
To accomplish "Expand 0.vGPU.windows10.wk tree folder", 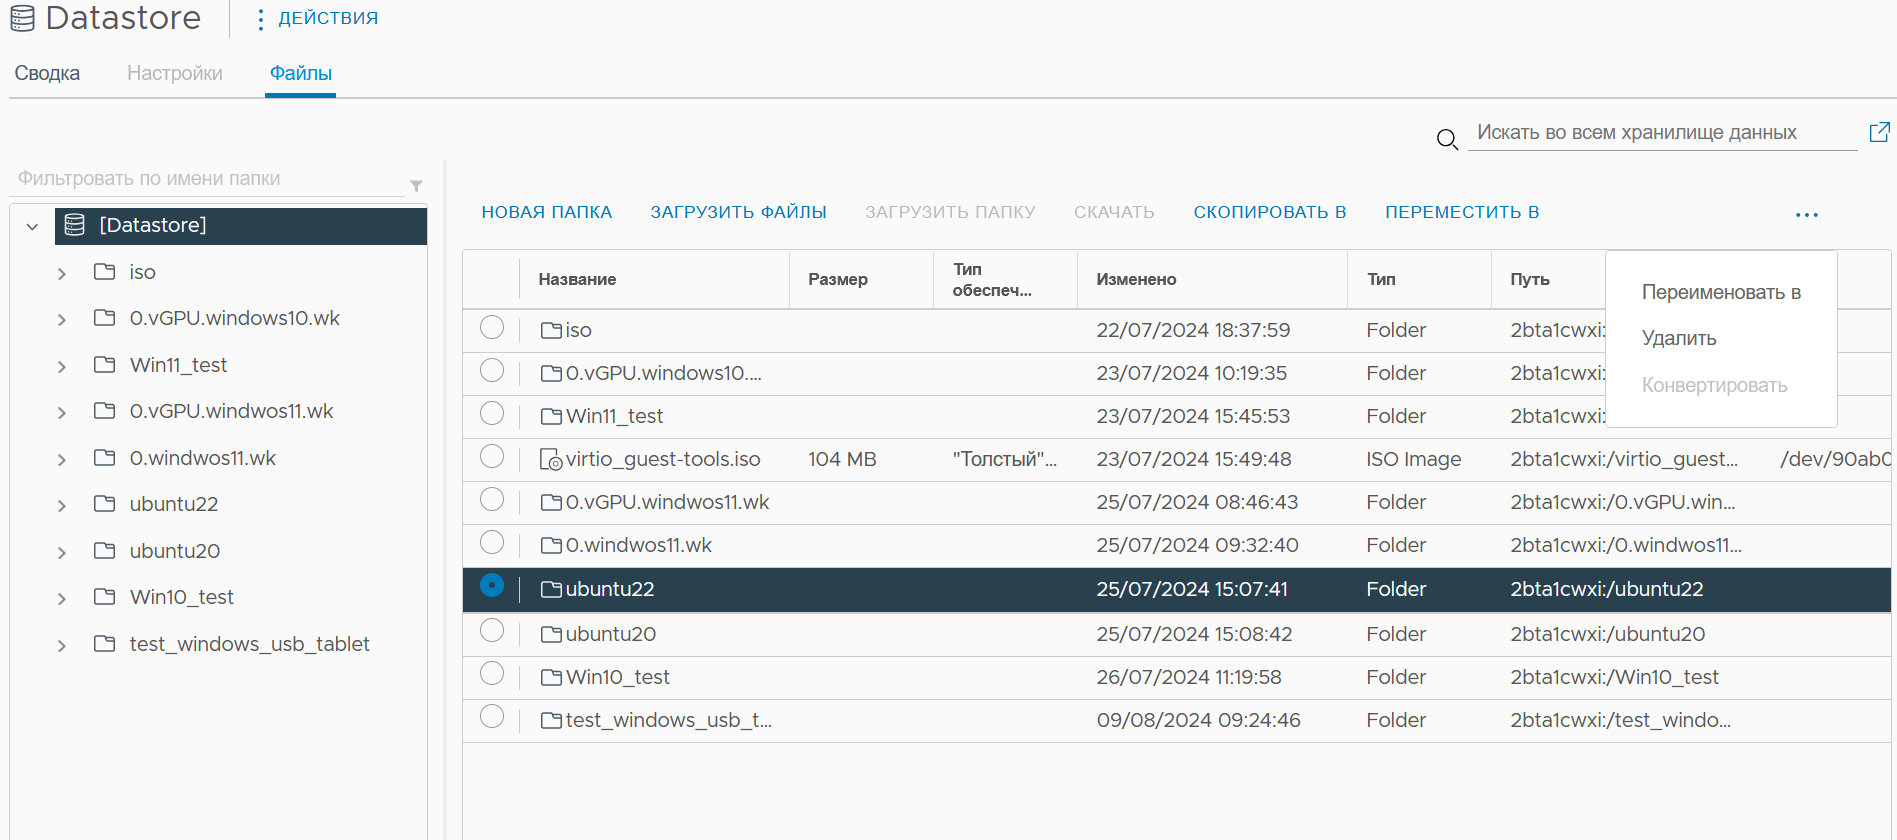I will [x=62, y=319].
